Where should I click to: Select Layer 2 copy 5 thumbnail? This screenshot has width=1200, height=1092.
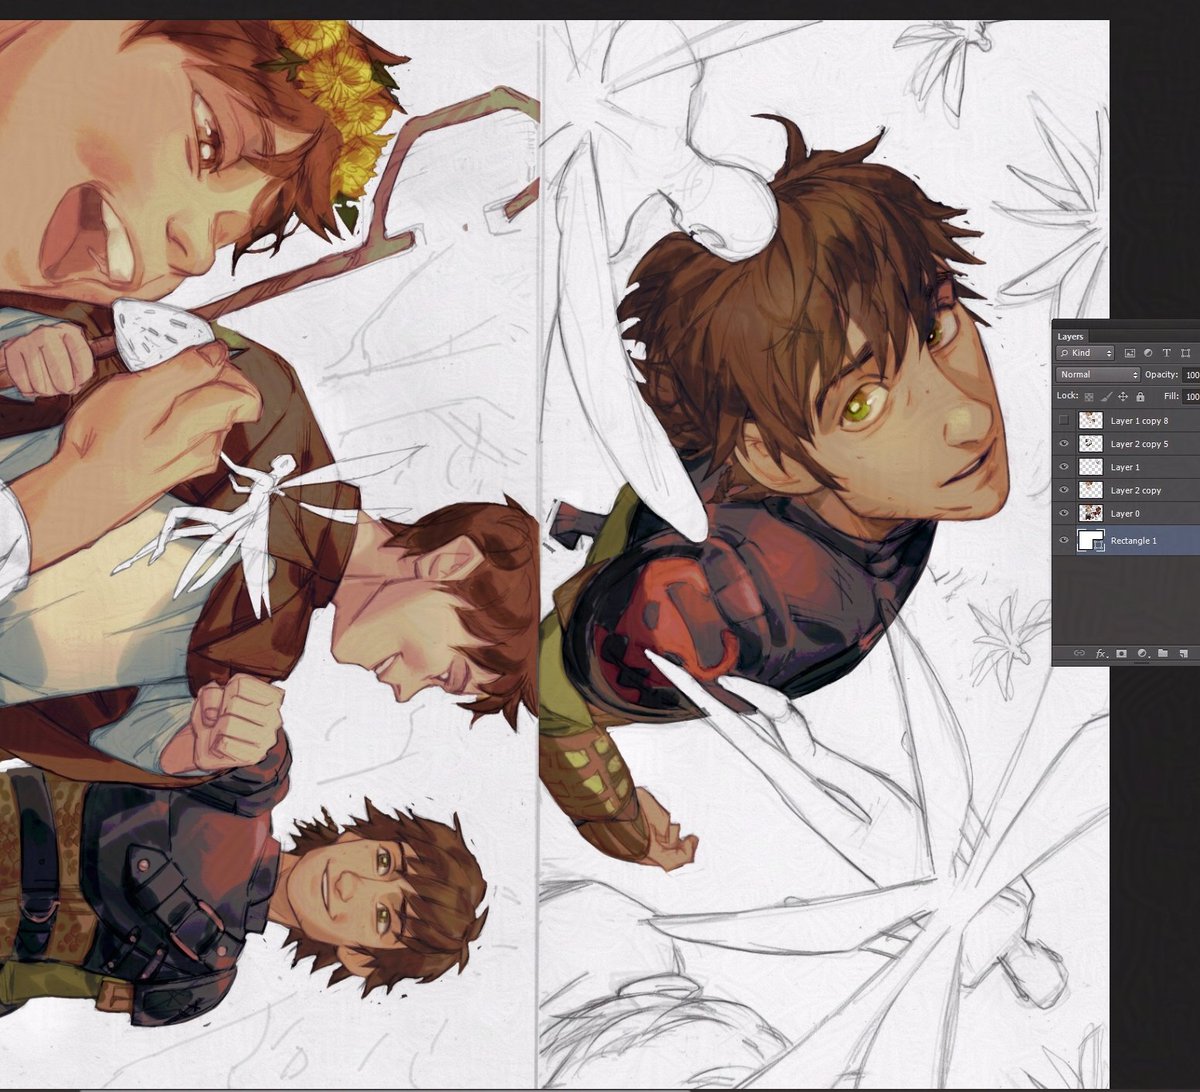1091,443
